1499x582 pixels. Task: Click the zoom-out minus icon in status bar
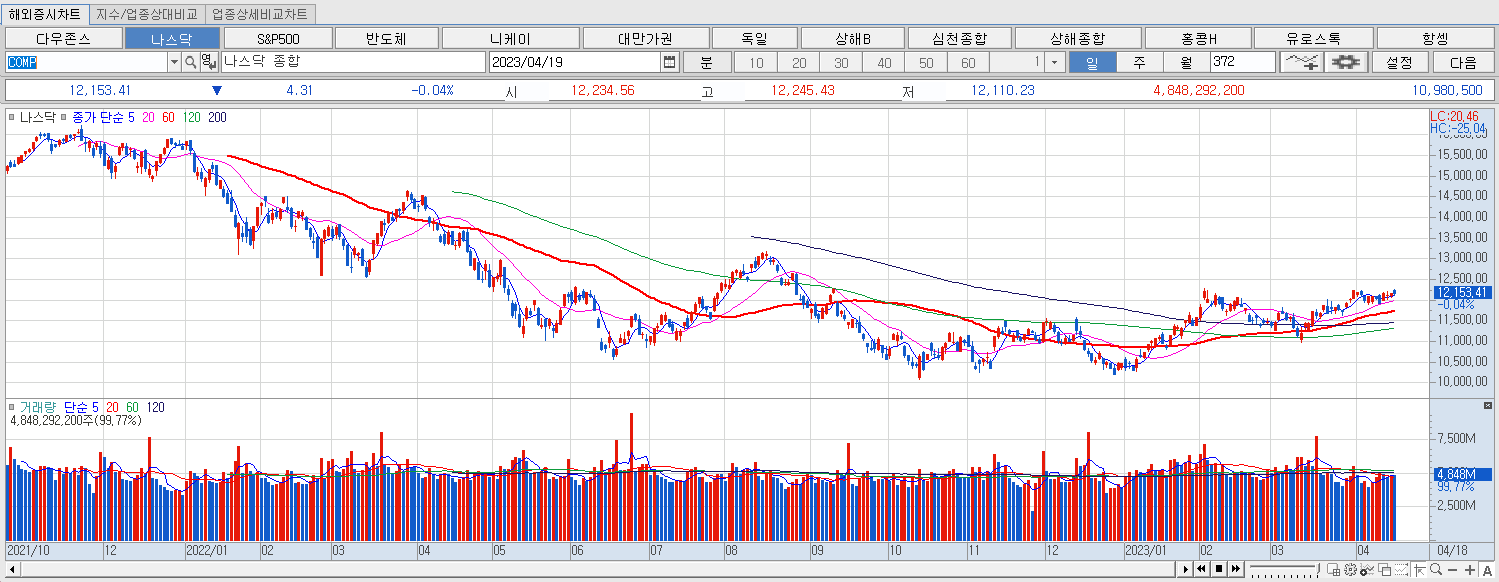coord(1452,570)
